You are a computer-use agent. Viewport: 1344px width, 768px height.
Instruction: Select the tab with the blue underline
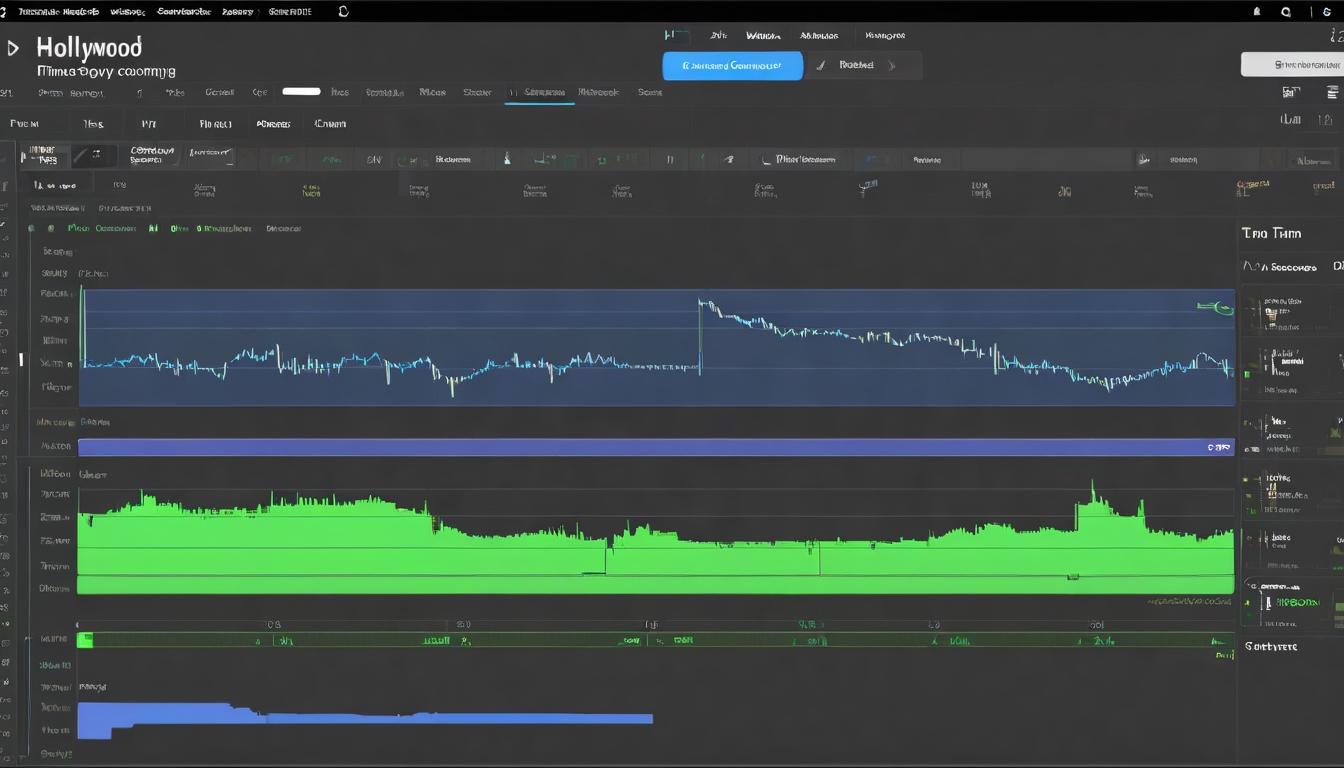pyautogui.click(x=540, y=93)
